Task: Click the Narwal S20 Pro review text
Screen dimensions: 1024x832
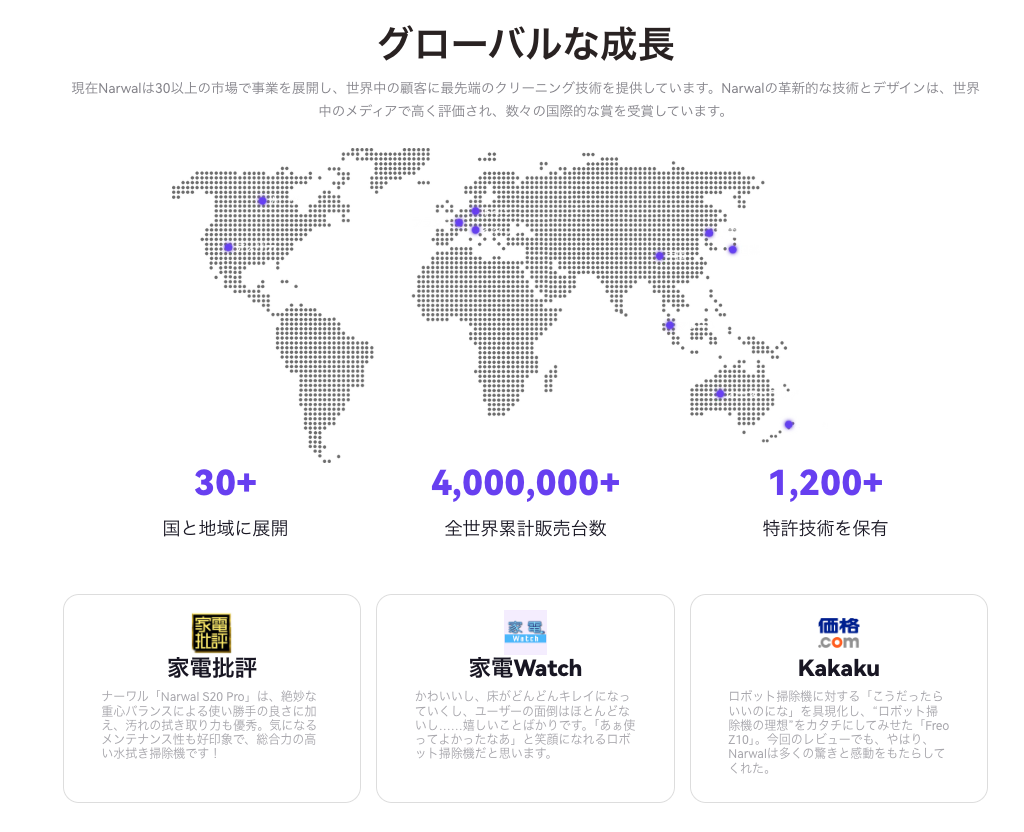Action: (x=211, y=724)
